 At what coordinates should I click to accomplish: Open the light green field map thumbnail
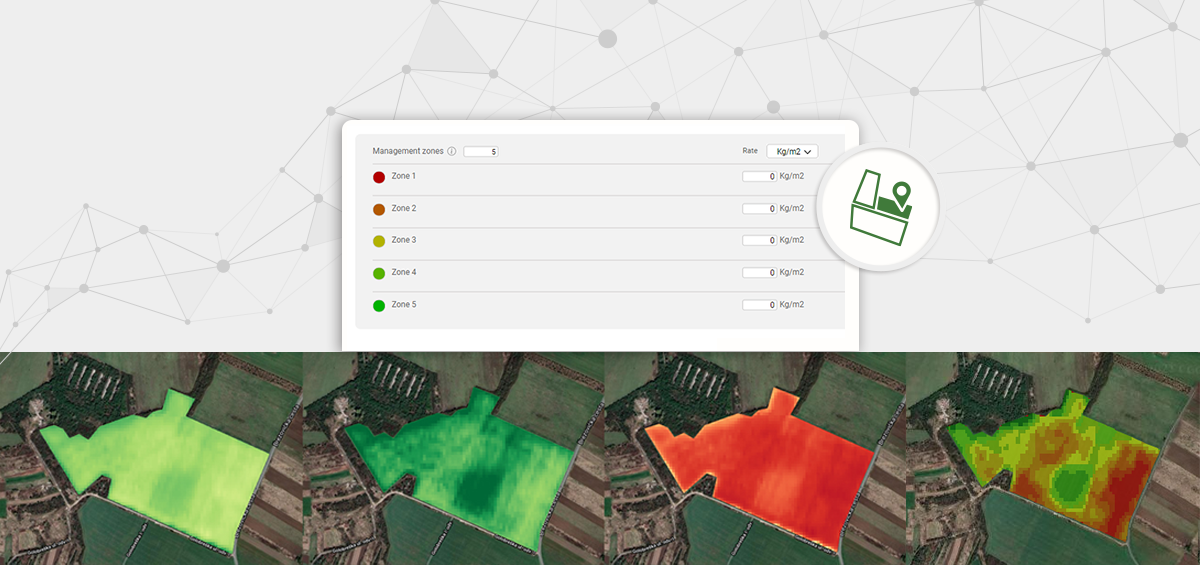click(151, 458)
